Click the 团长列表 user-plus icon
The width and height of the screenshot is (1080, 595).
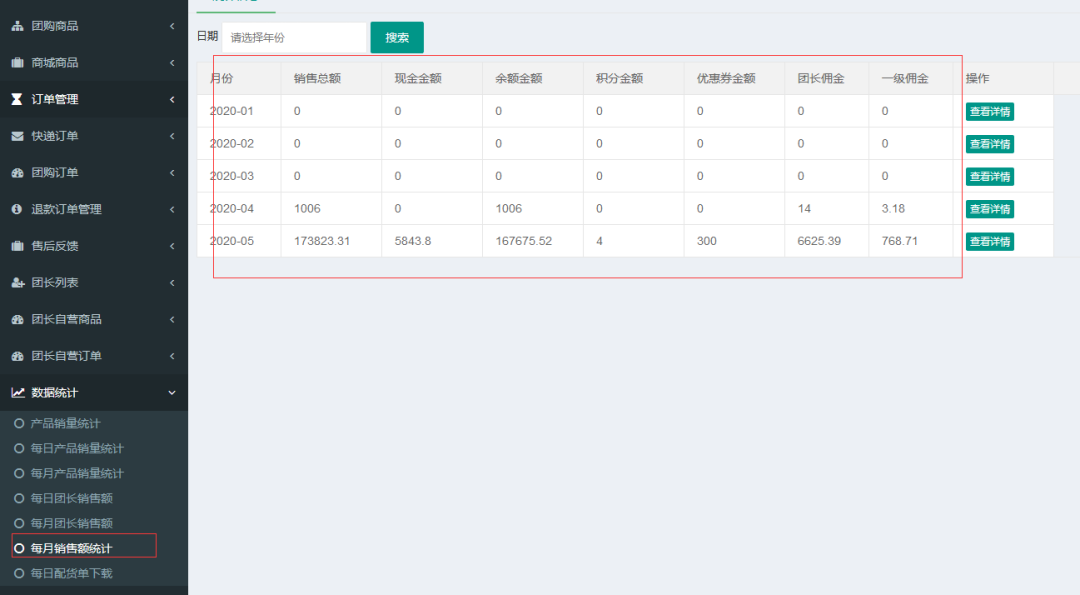[x=17, y=283]
